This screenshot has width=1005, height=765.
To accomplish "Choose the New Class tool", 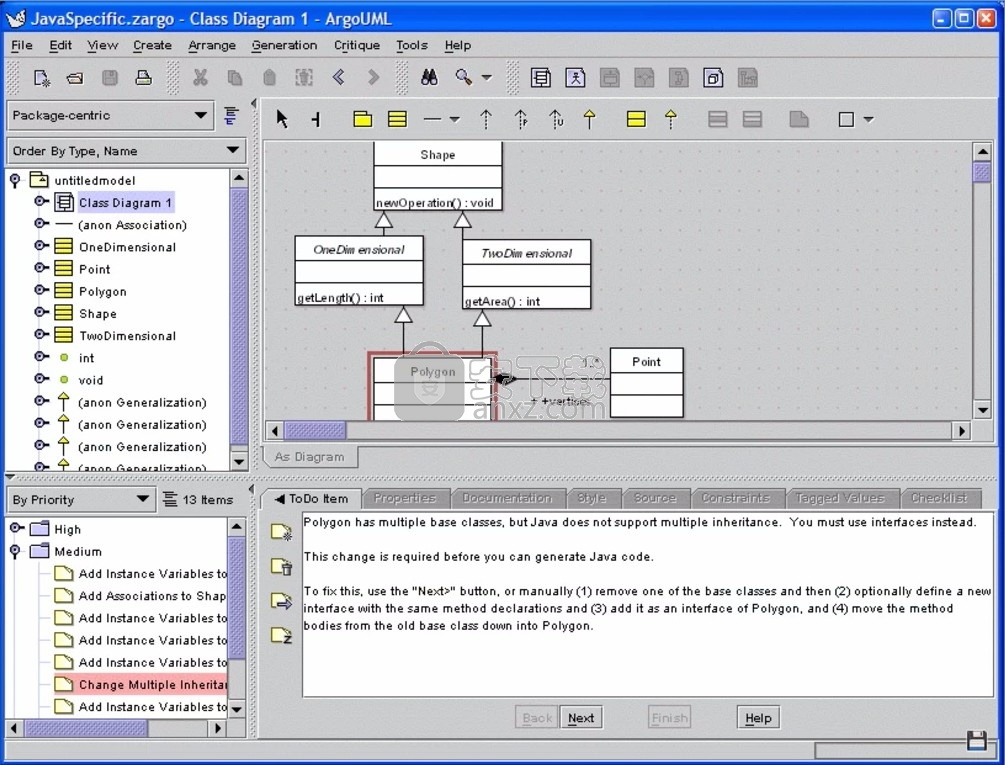I will pyautogui.click(x=397, y=120).
